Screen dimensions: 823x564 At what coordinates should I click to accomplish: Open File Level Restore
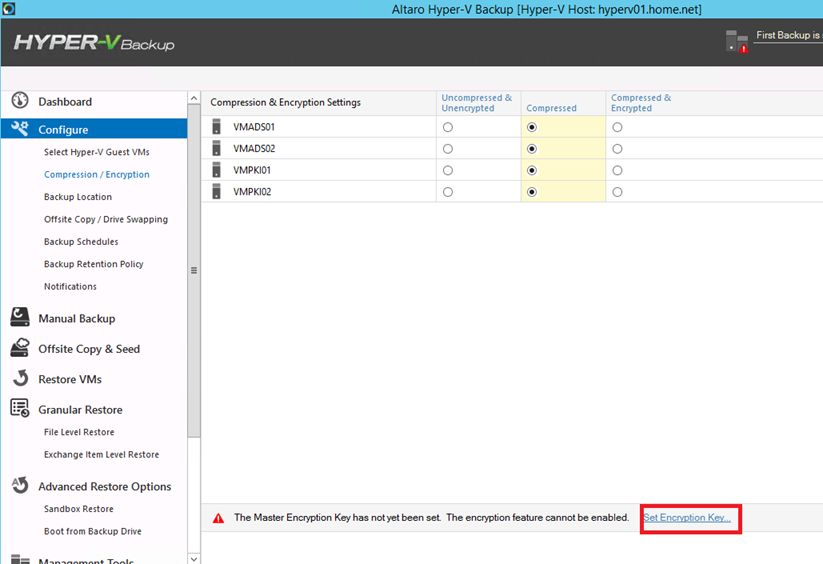tap(79, 432)
